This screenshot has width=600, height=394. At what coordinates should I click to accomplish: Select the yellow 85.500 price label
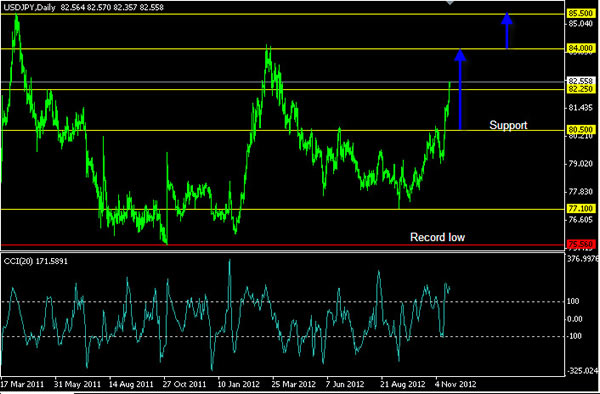[581, 13]
